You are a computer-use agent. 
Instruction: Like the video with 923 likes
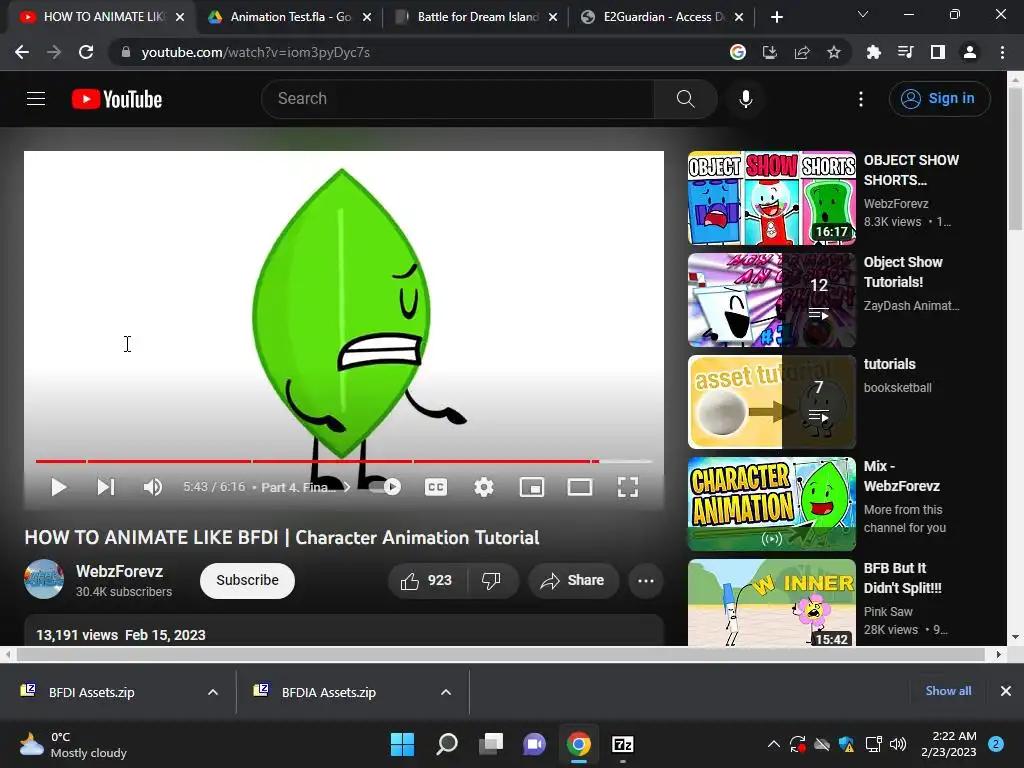(x=428, y=581)
